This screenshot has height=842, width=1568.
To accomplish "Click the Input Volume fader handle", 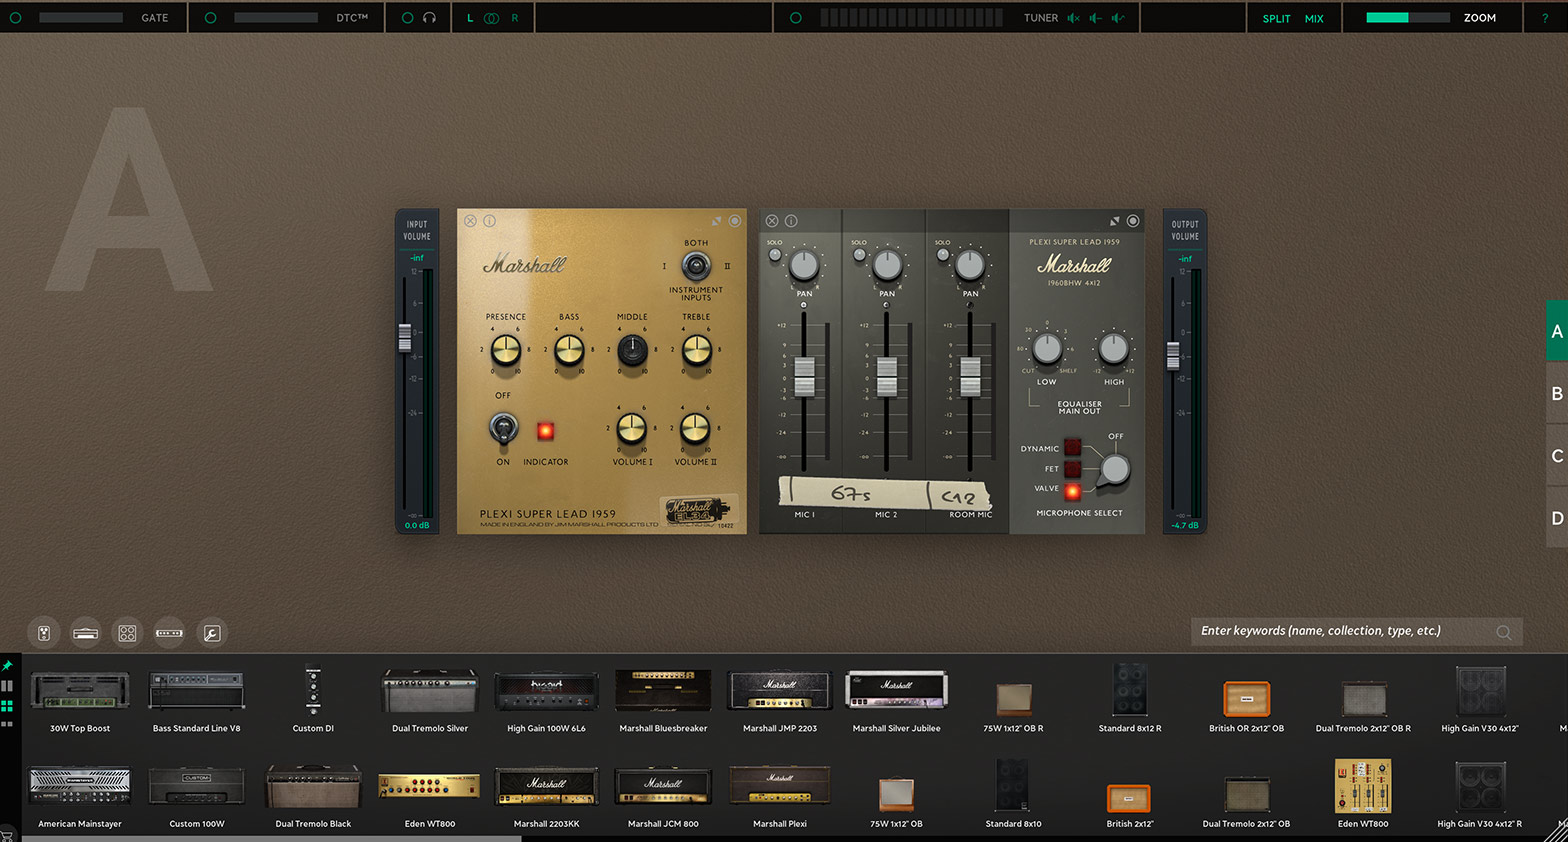I will 405,338.
